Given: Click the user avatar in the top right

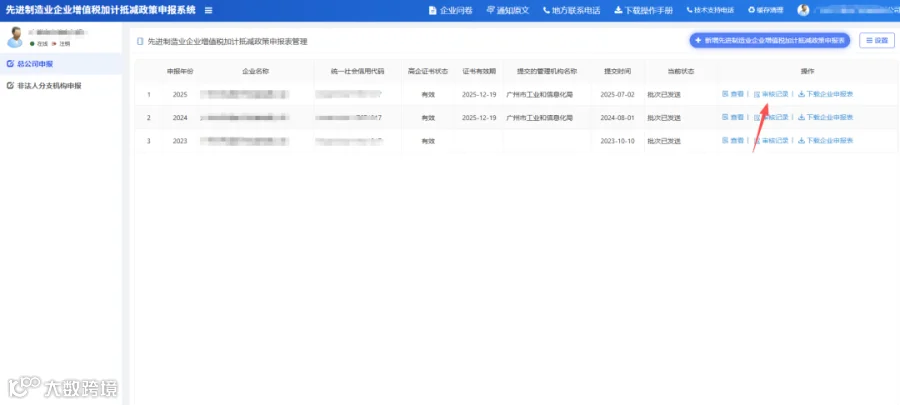Looking at the screenshot, I should pyautogui.click(x=804, y=10).
